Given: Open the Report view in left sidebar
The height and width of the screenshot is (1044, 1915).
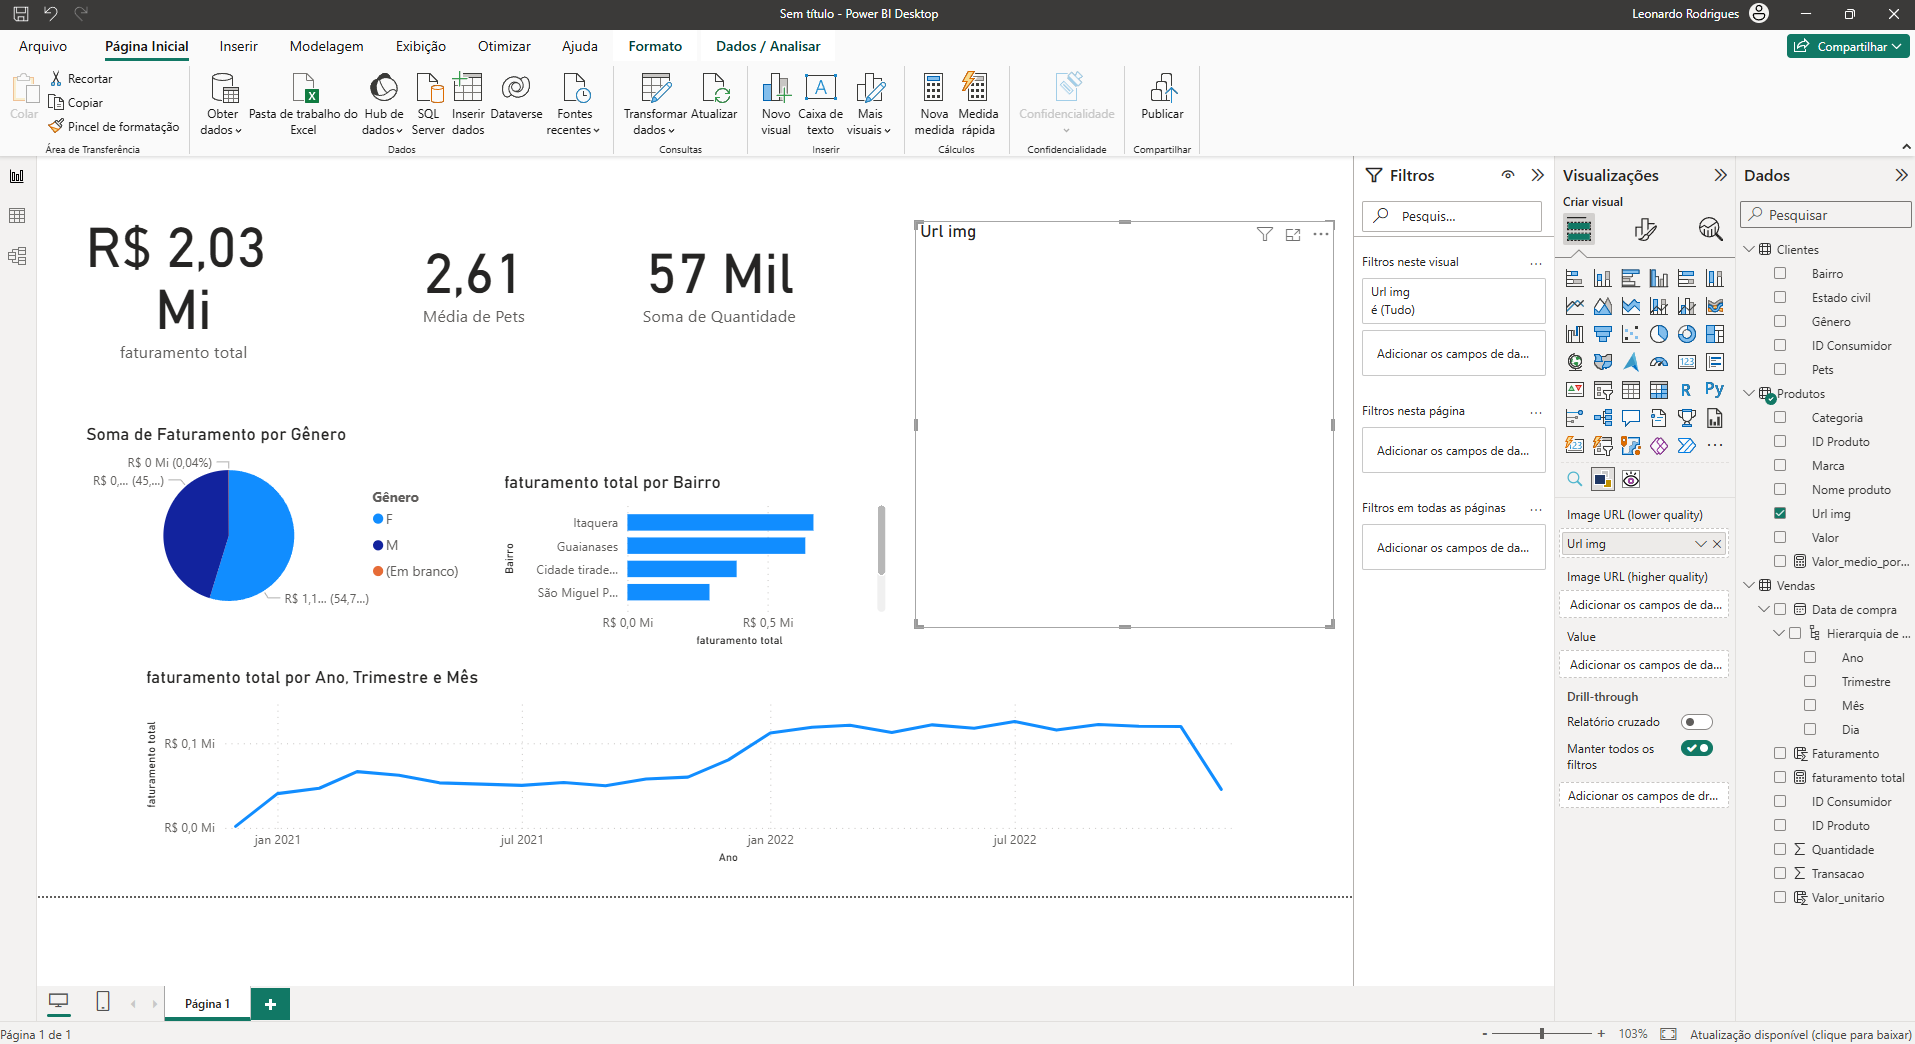Looking at the screenshot, I should click(x=17, y=176).
